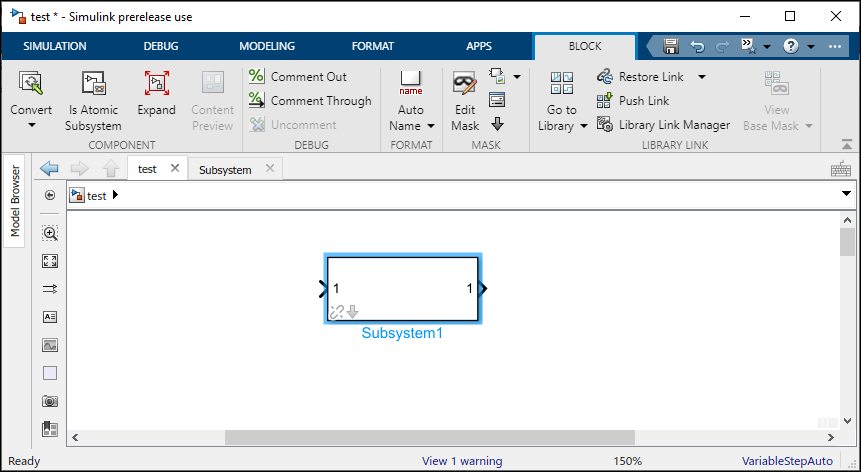The image size is (861, 472).
Task: Navigate back with the blue arrow
Action: 49,168
